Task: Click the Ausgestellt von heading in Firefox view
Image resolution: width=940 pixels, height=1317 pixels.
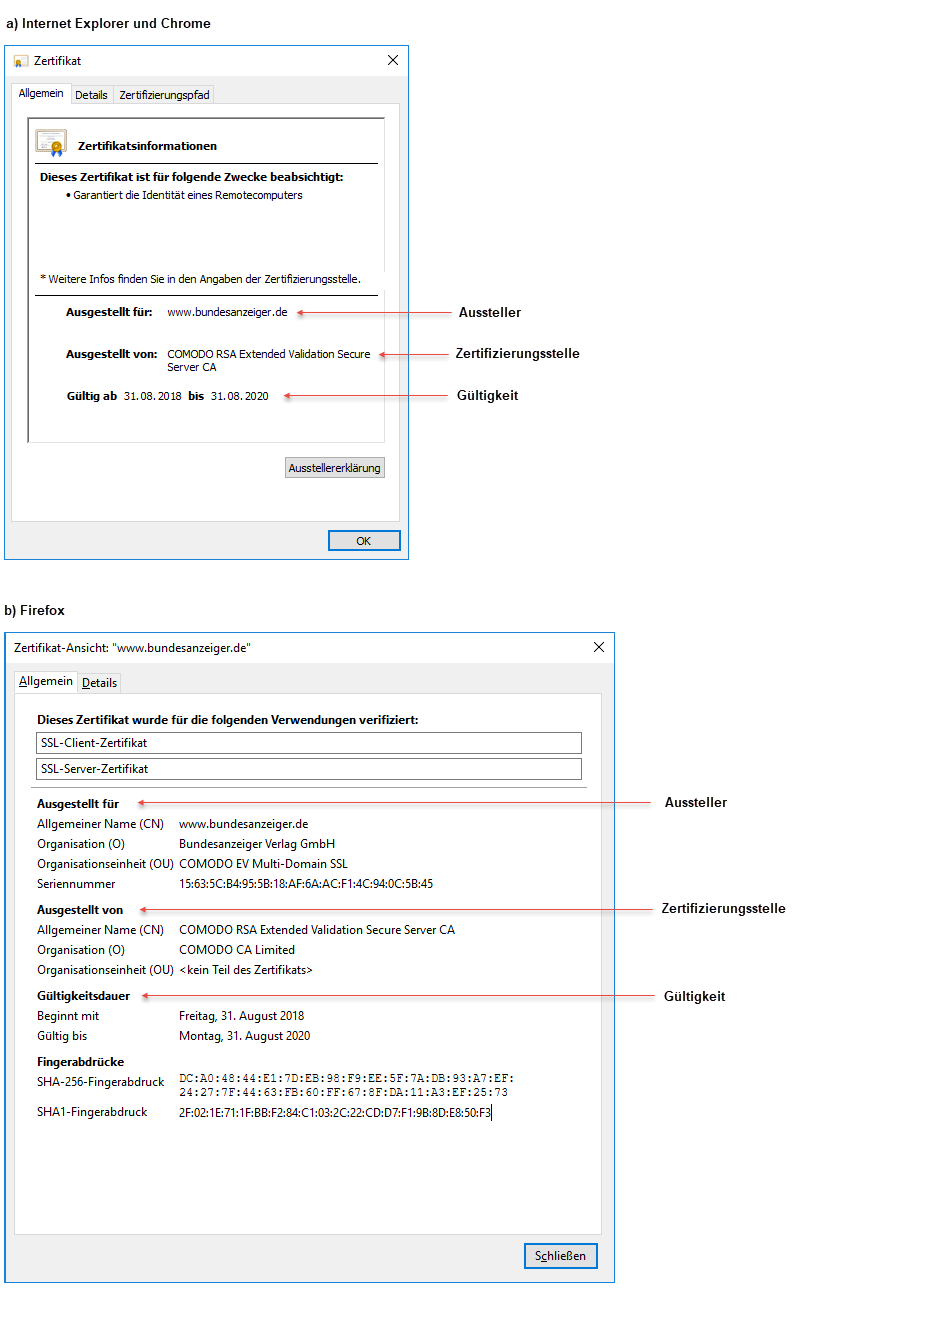Action: pyautogui.click(x=80, y=910)
